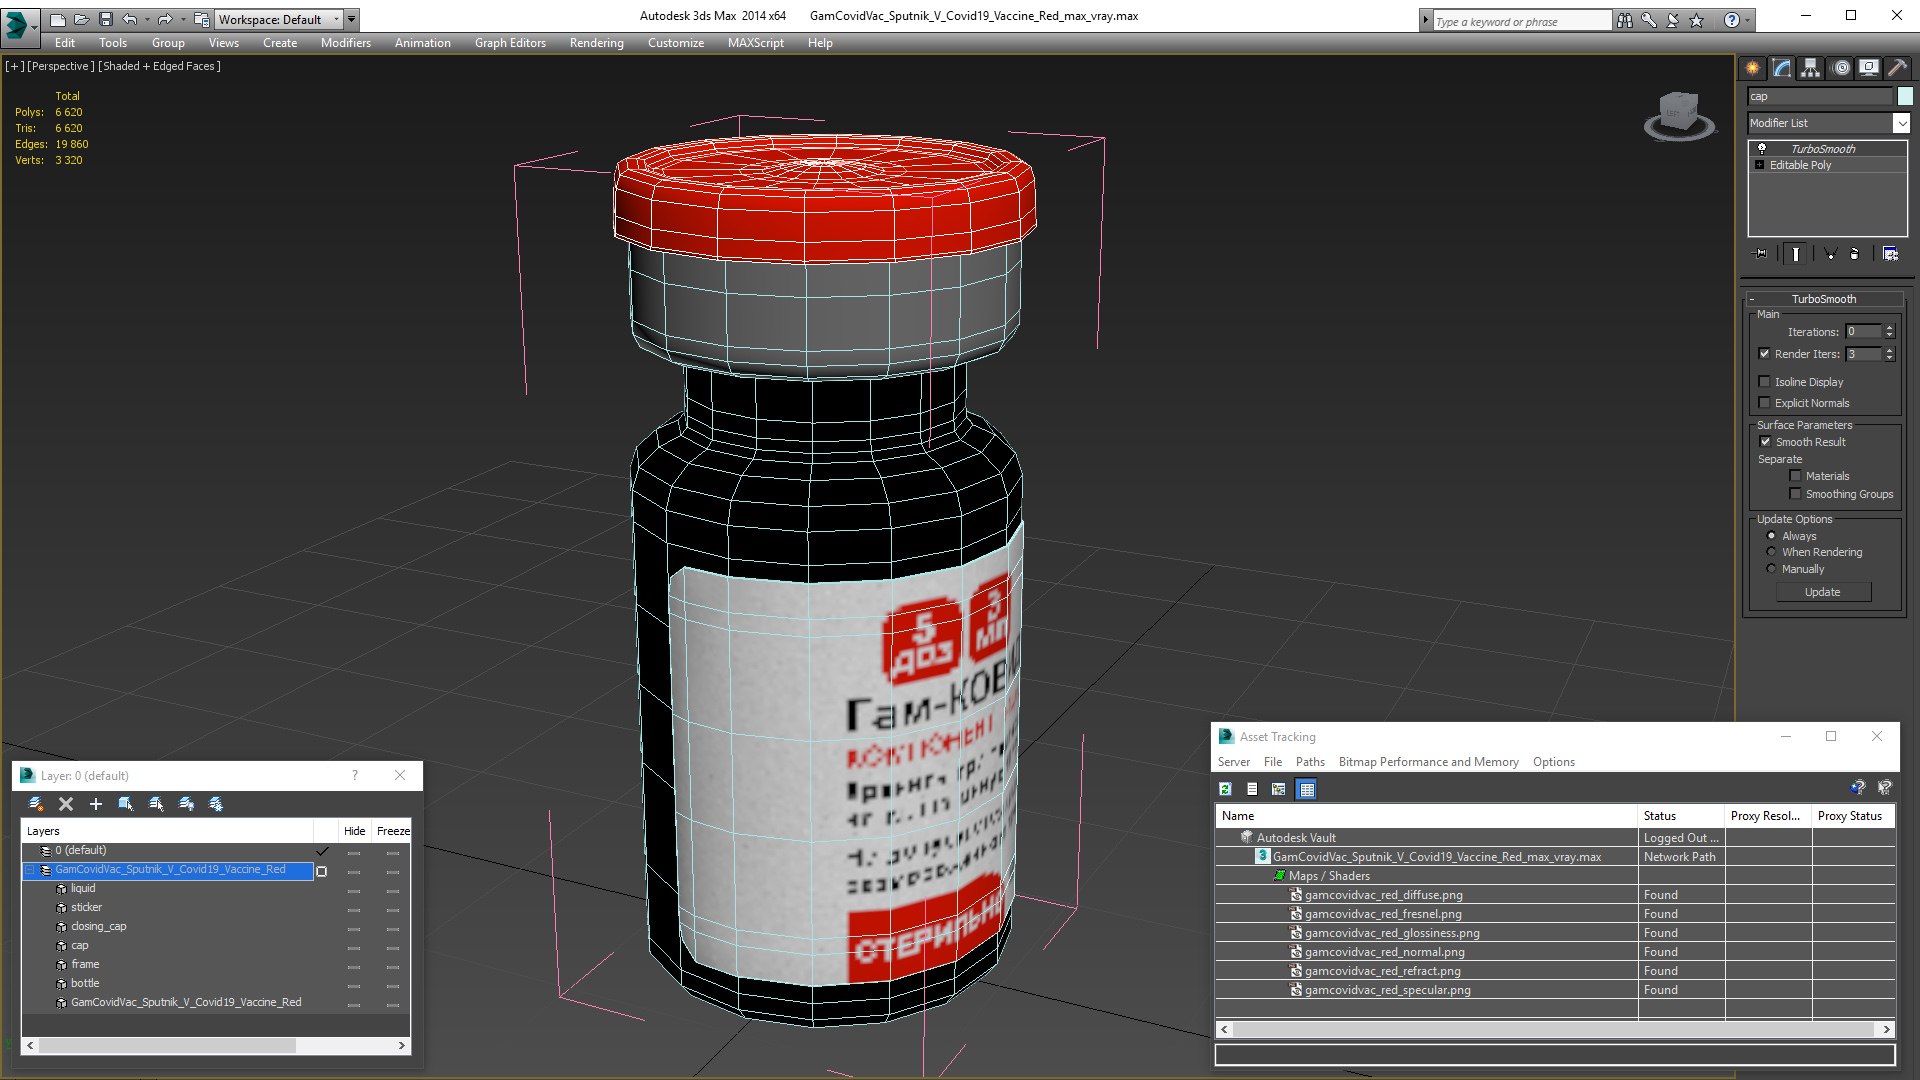
Task: Enable Isoline Display checkbox
Action: [x=1764, y=382]
